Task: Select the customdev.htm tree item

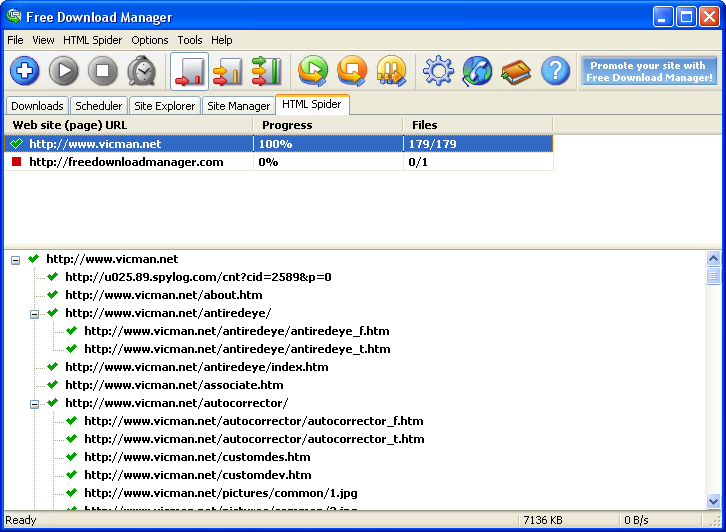Action: coord(198,476)
